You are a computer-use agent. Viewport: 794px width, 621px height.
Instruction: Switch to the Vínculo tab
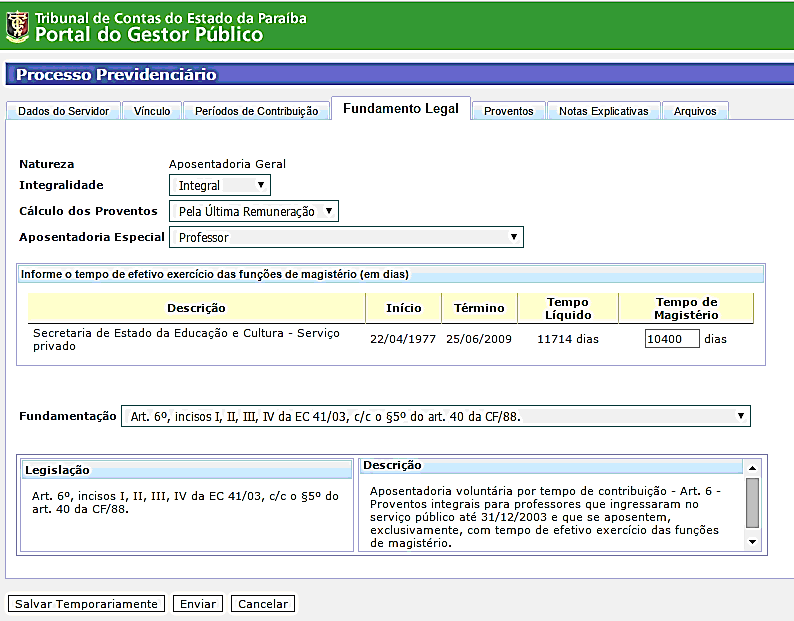pos(152,111)
